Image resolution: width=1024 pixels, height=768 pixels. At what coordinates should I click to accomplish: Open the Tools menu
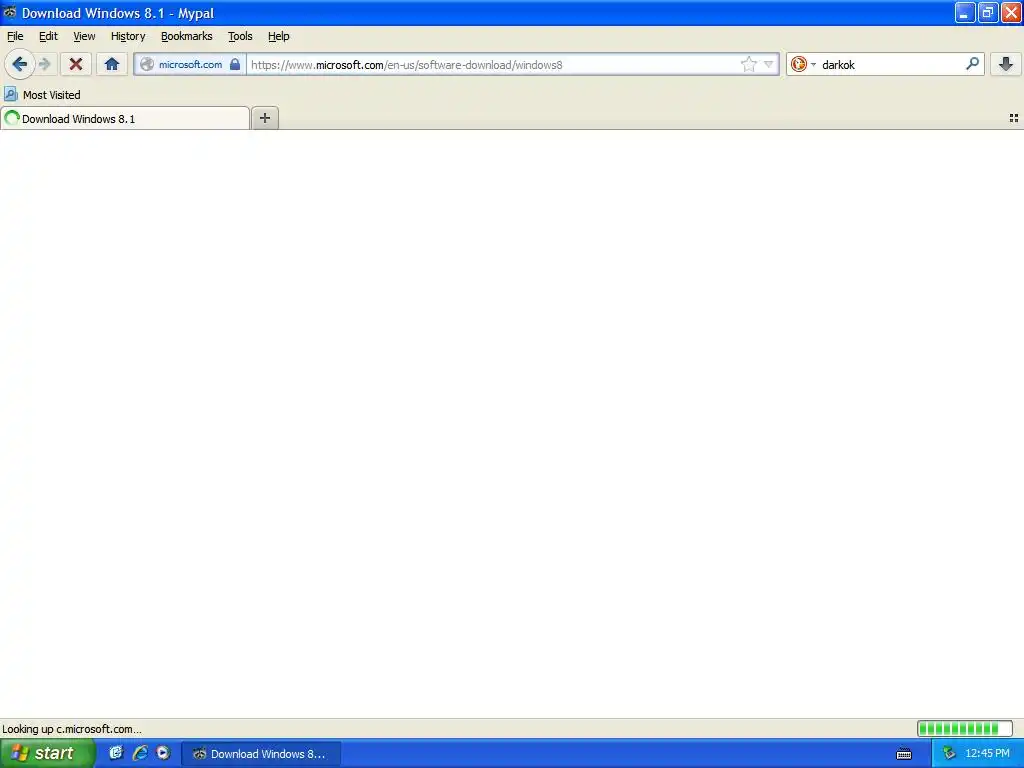(240, 36)
